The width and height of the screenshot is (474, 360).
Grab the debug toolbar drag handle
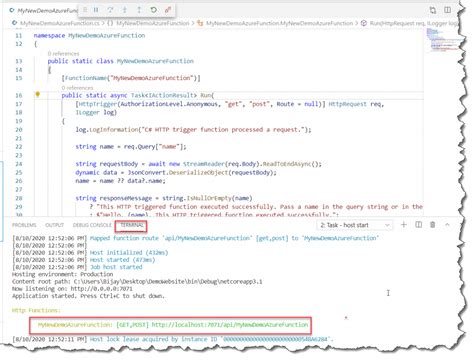[85, 10]
